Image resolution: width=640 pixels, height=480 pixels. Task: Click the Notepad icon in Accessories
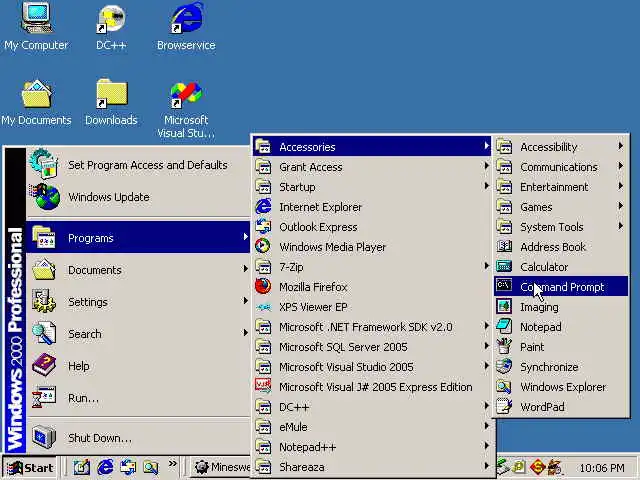click(x=504, y=326)
